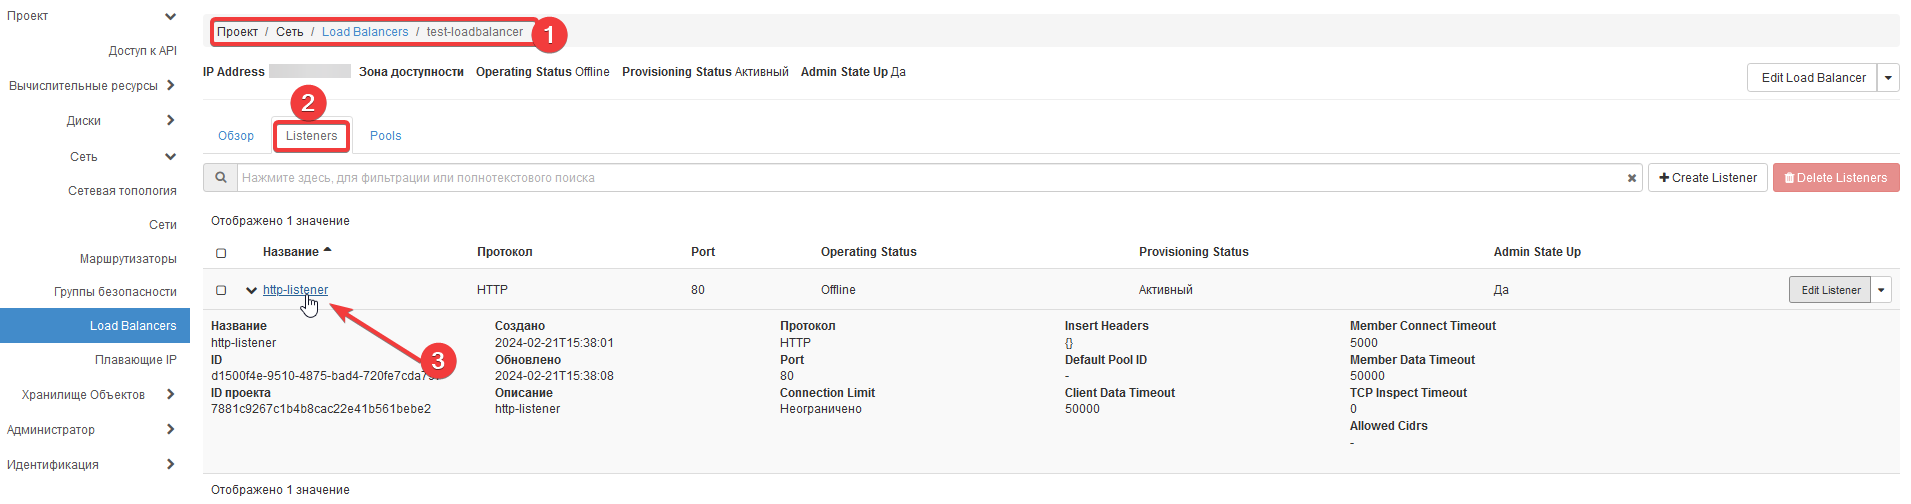Viewport: 1911px width, 504px height.
Task: Expand the Вычислительные ресурсы sidebar section
Action: pos(171,86)
